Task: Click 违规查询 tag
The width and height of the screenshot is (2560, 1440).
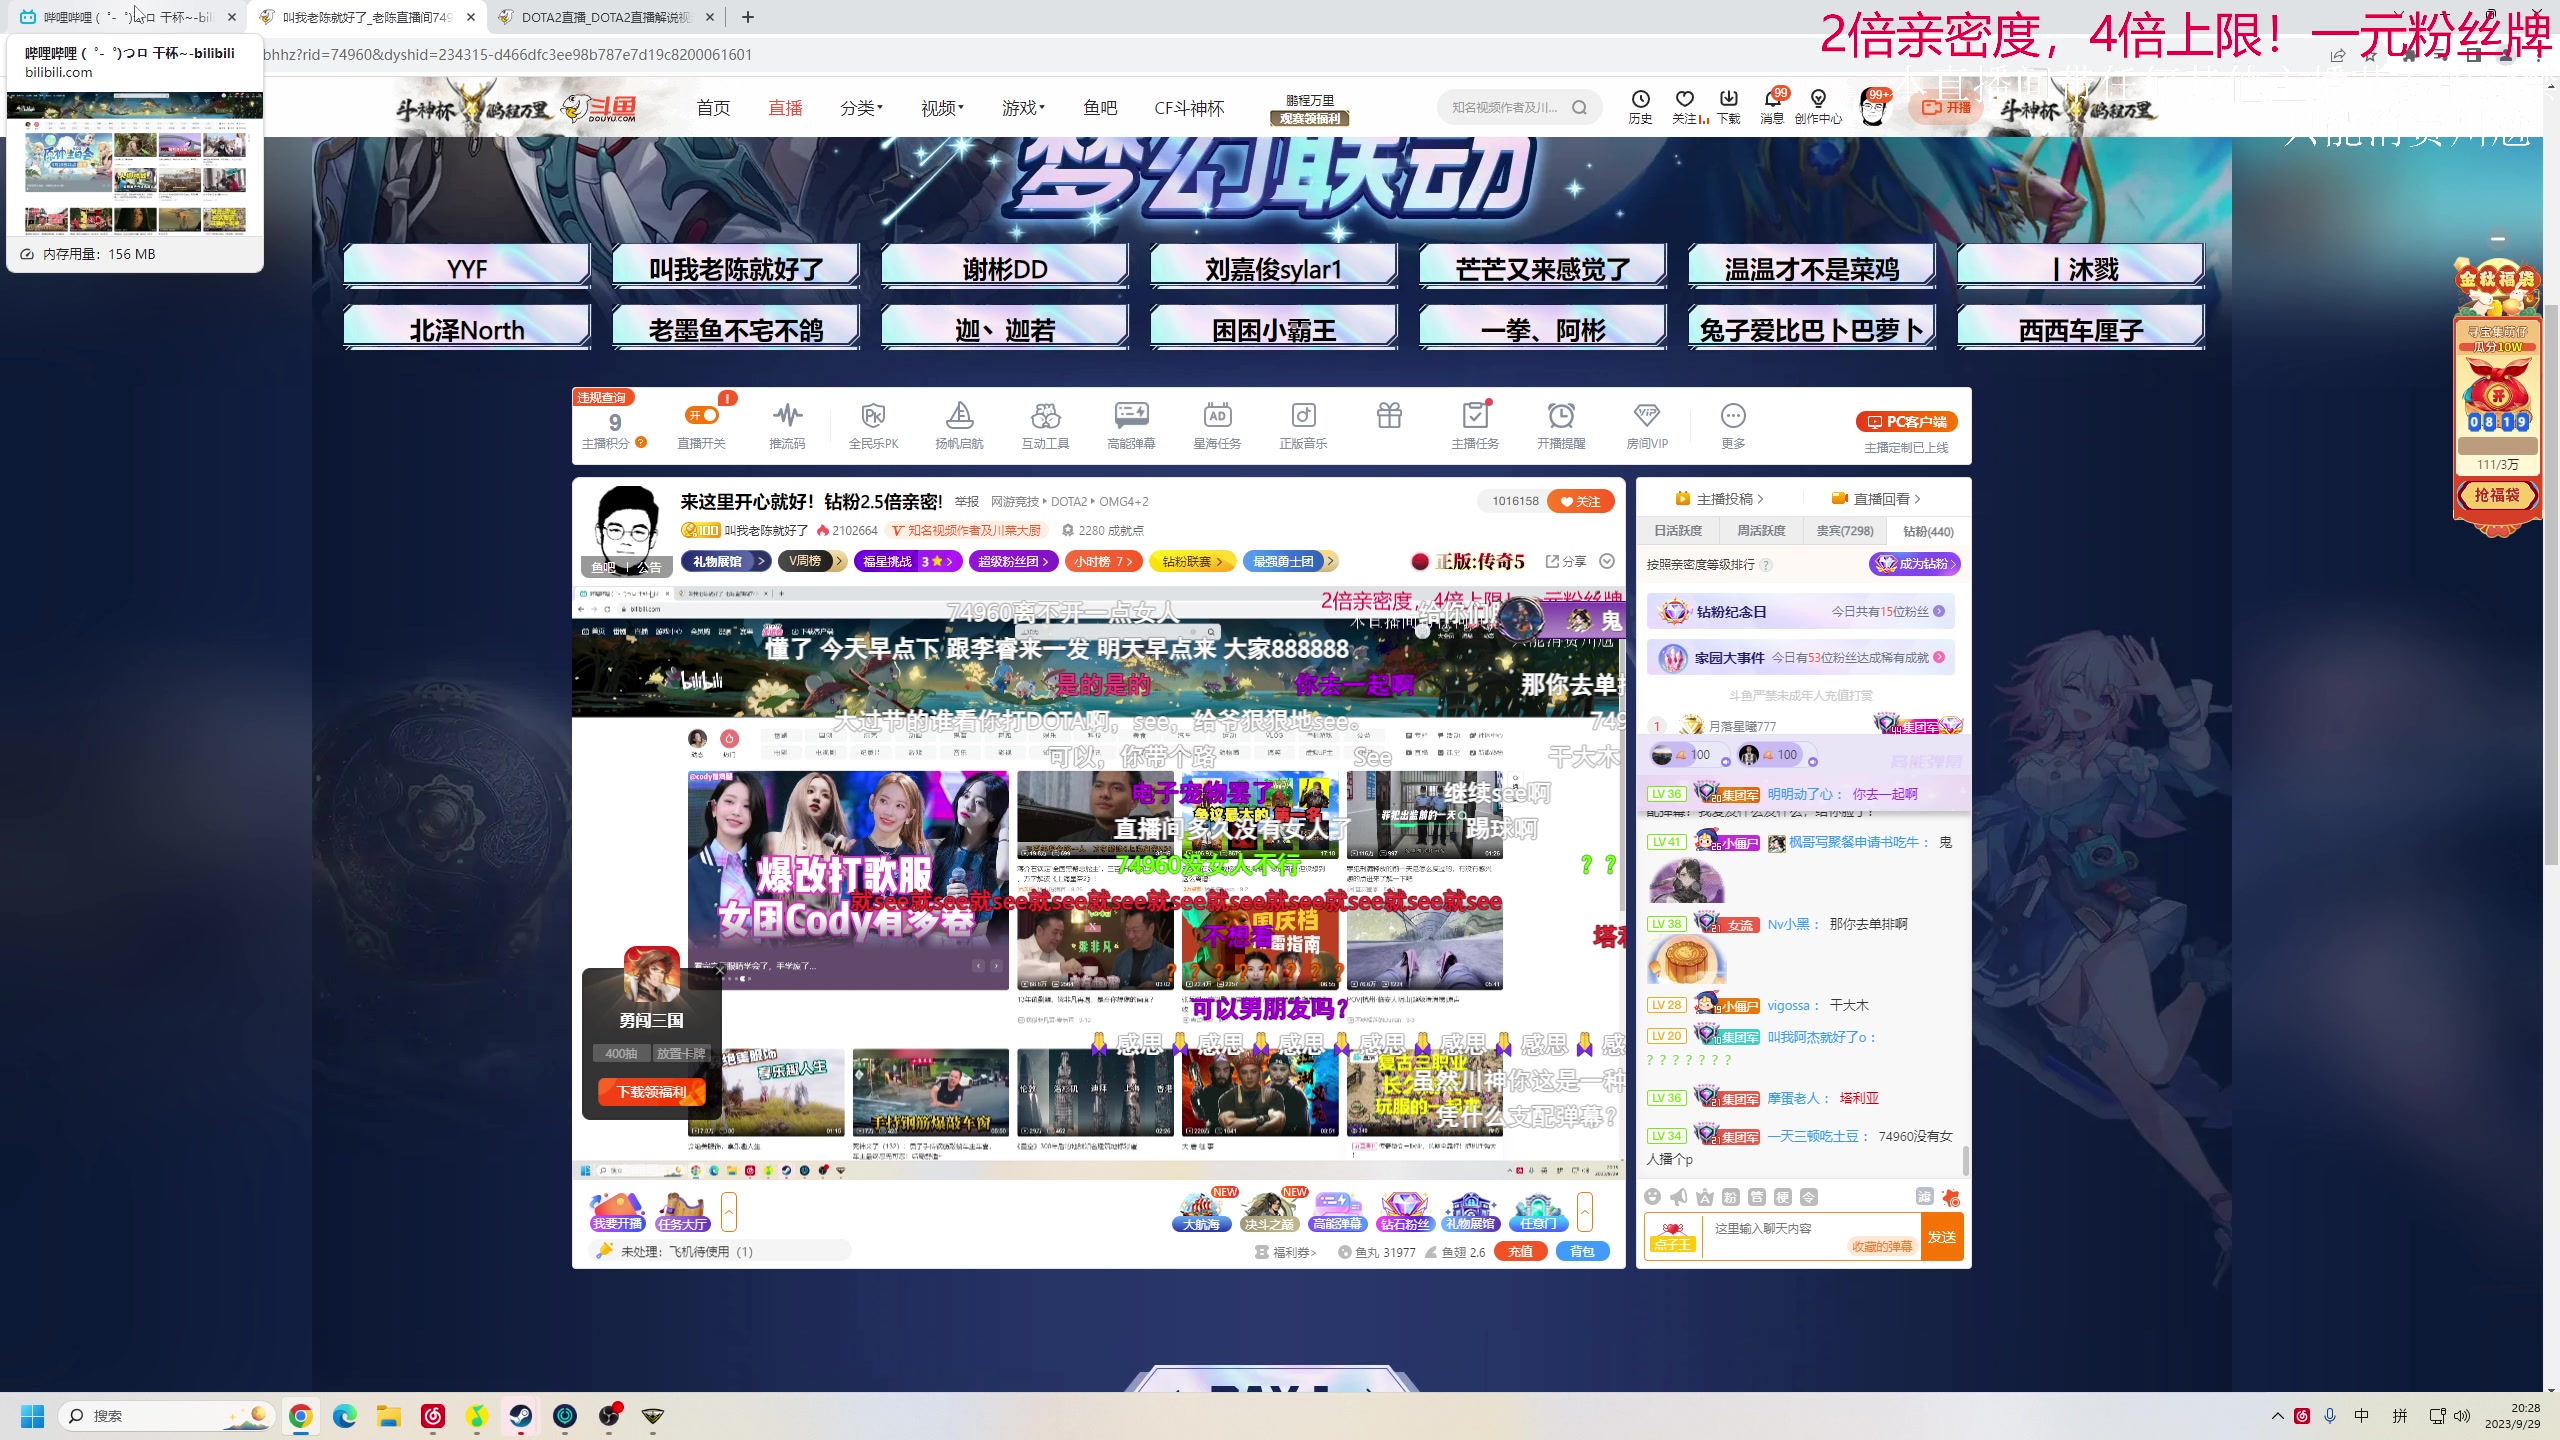Action: pyautogui.click(x=602, y=398)
